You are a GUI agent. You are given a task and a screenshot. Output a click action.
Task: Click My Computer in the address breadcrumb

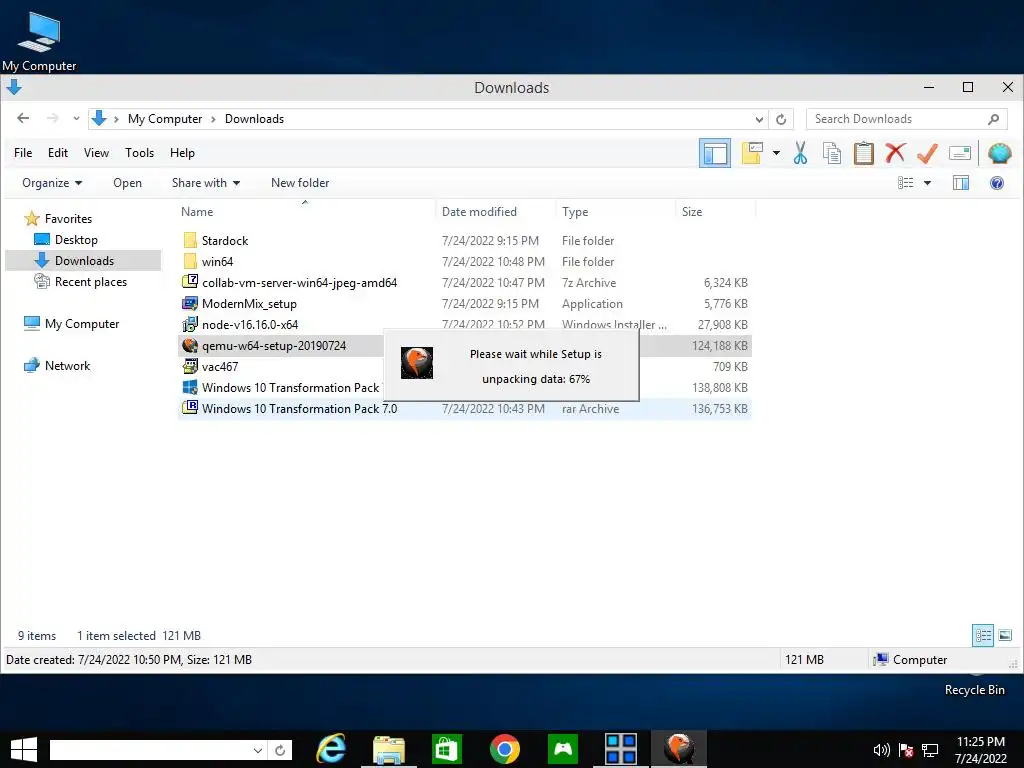click(x=165, y=119)
